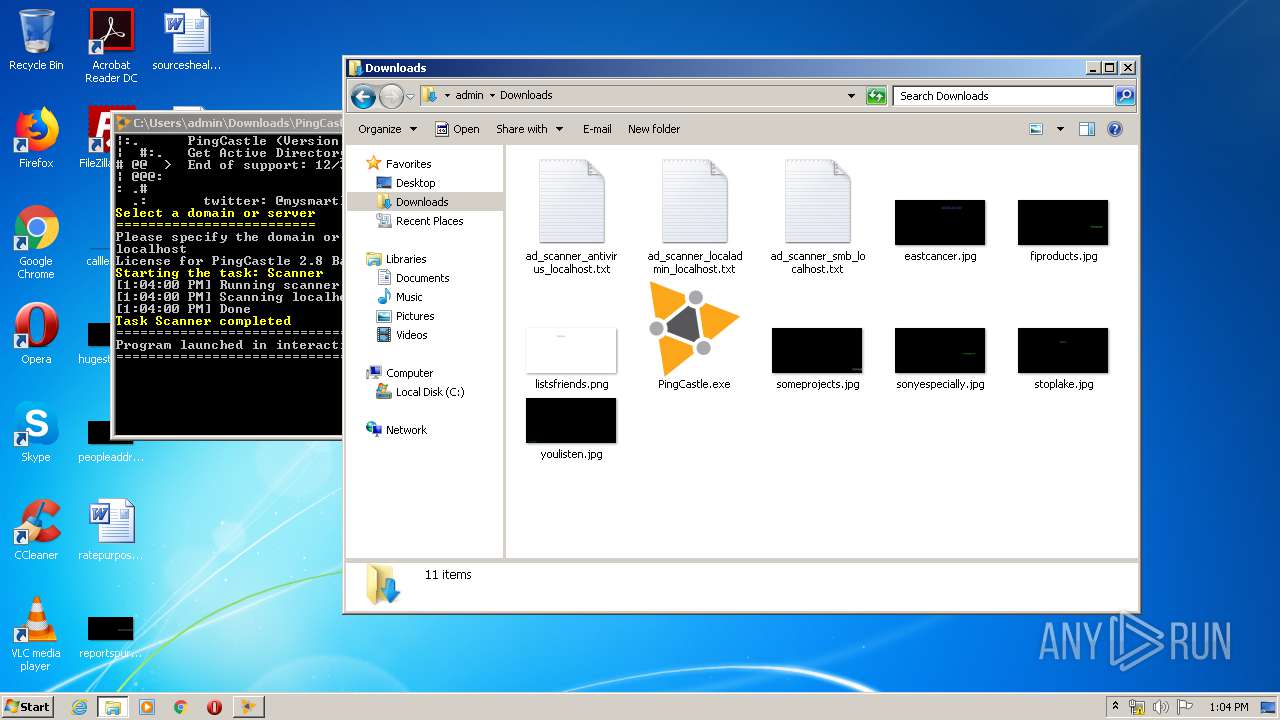Open Pictures library
Image resolution: width=1280 pixels, height=720 pixels.
(414, 316)
